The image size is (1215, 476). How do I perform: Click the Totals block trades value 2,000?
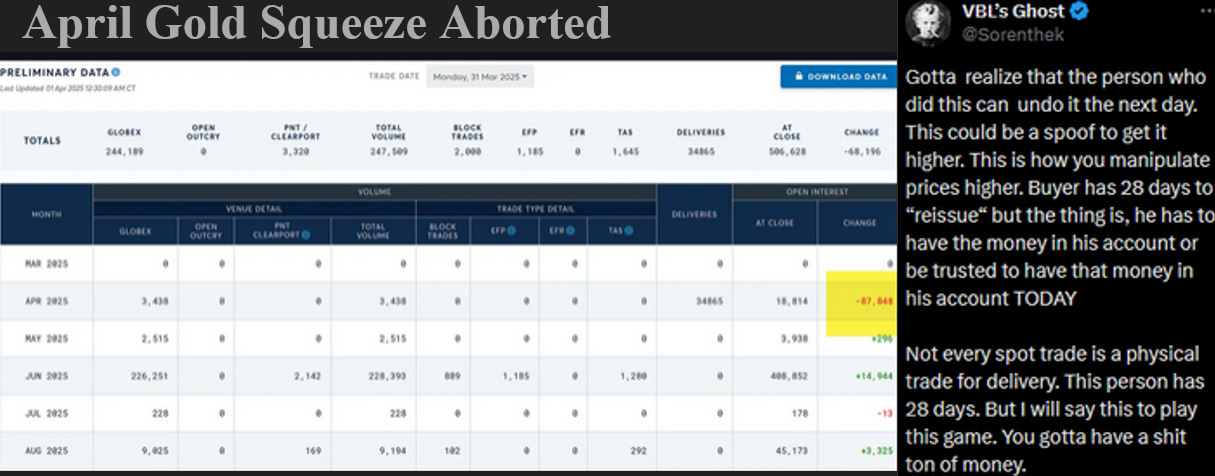pyautogui.click(x=467, y=151)
